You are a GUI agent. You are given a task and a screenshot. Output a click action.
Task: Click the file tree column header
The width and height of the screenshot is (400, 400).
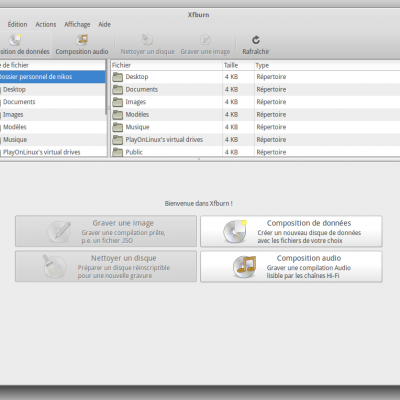(x=53, y=65)
